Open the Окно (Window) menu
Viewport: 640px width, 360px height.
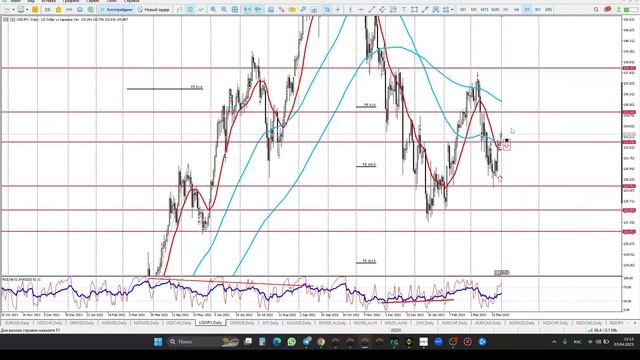click(x=111, y=1)
